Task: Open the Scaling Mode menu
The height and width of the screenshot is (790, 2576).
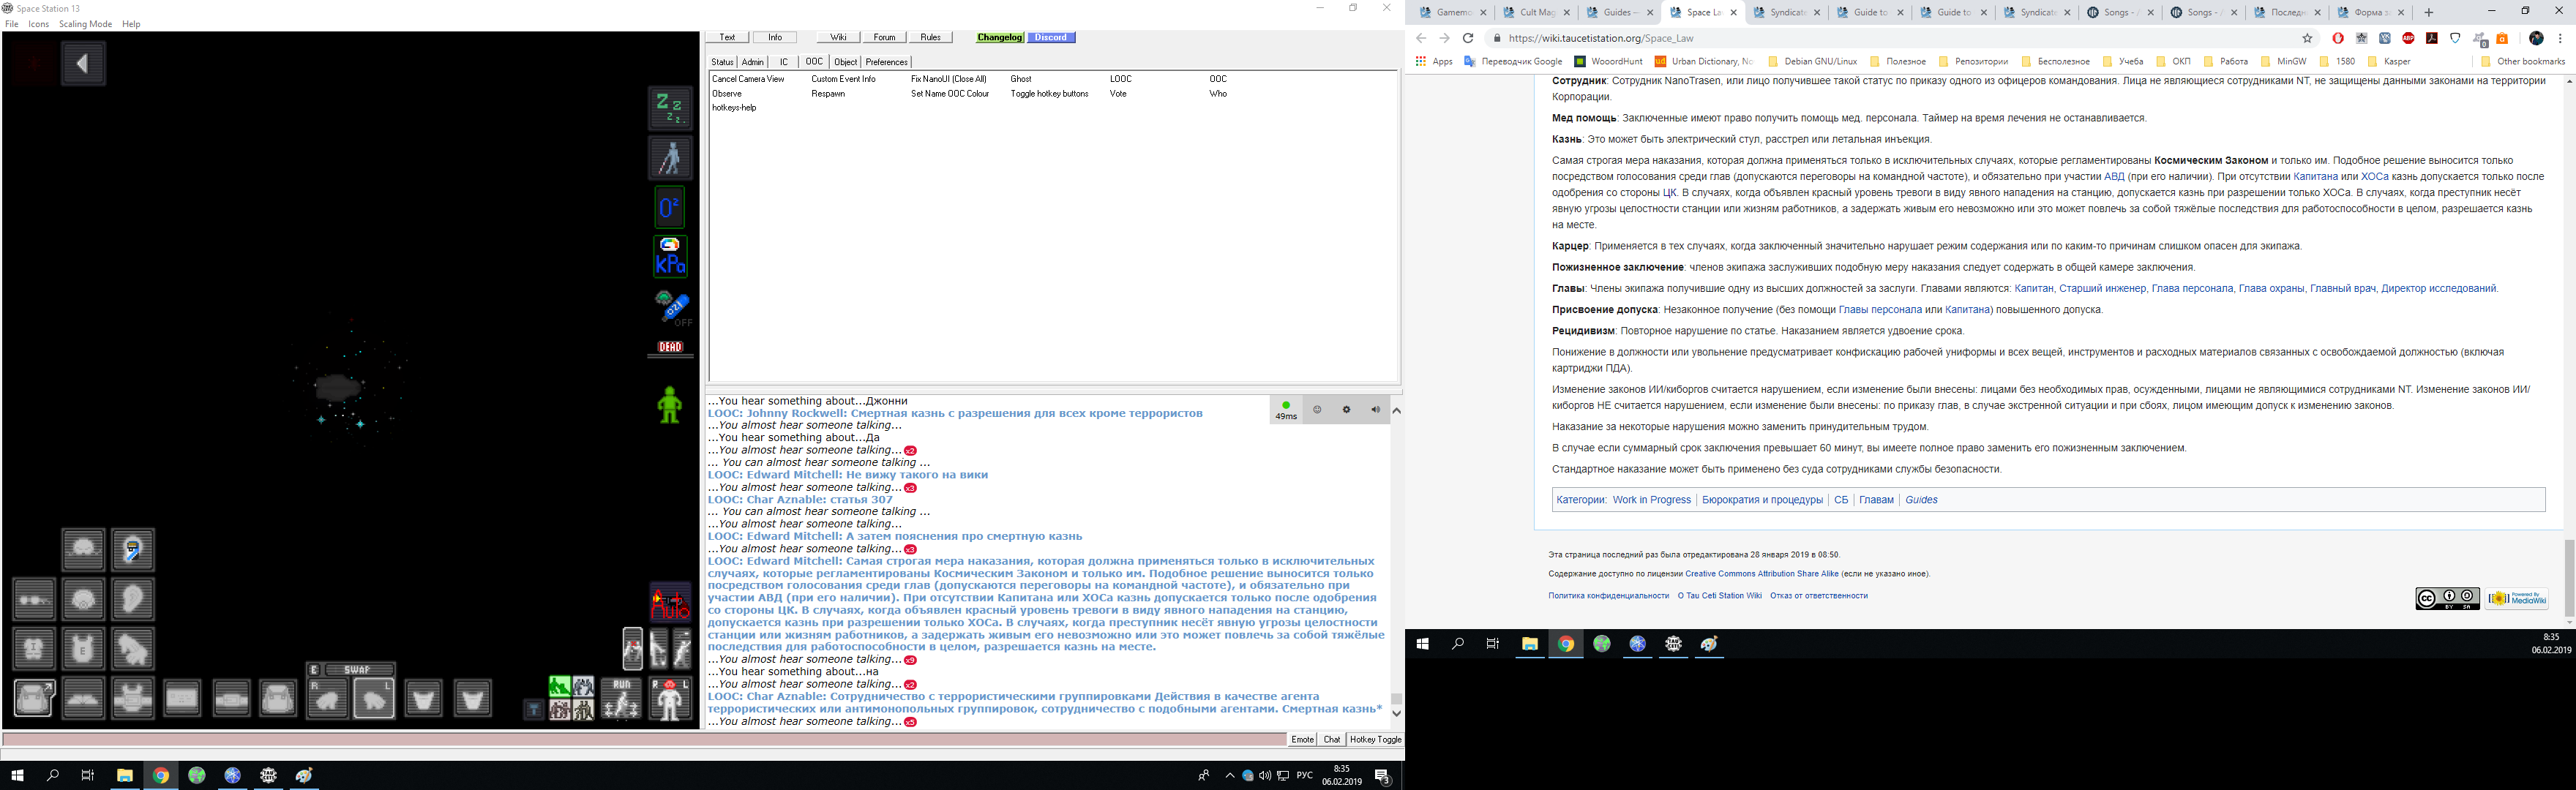Action: pos(85,24)
